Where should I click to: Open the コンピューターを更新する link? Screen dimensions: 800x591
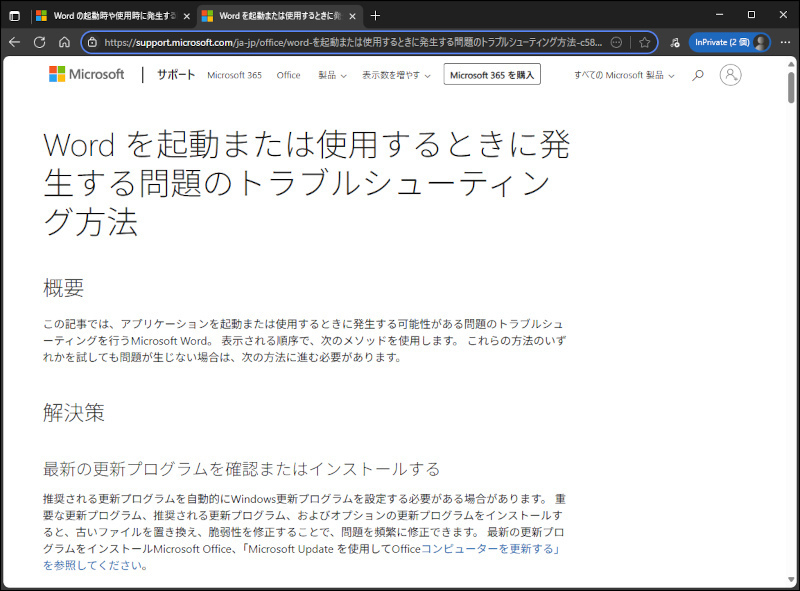click(490, 549)
